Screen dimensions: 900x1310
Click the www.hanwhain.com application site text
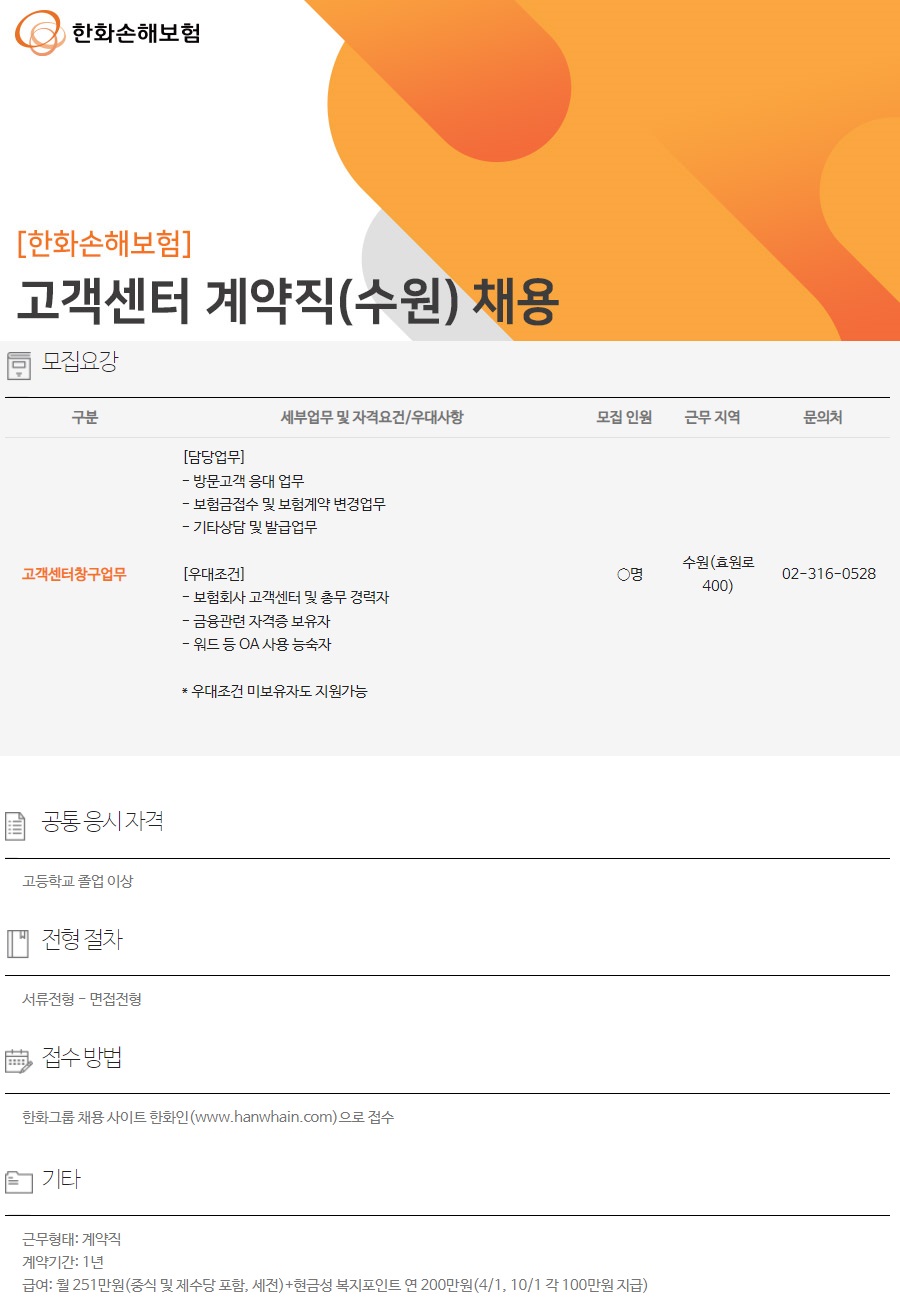click(269, 1117)
